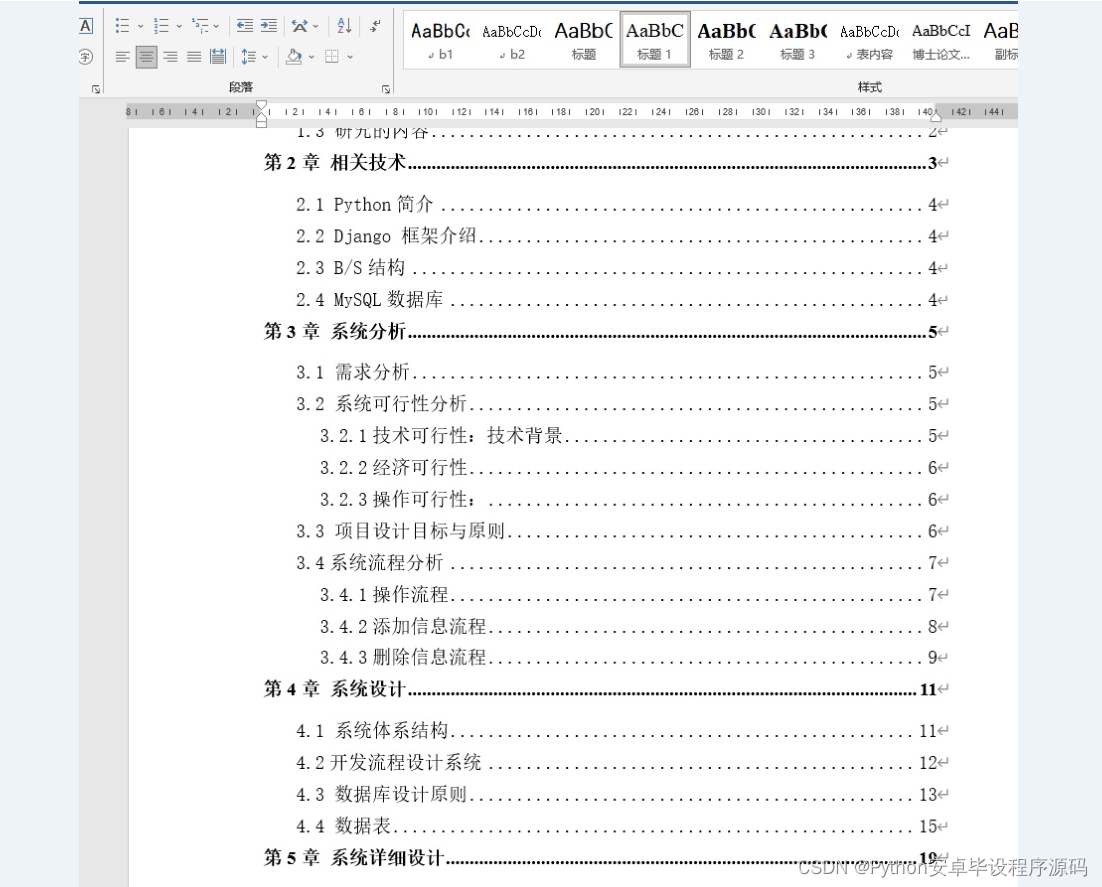The width and height of the screenshot is (1102, 887).
Task: Increase paragraph indent
Action: pos(270,26)
